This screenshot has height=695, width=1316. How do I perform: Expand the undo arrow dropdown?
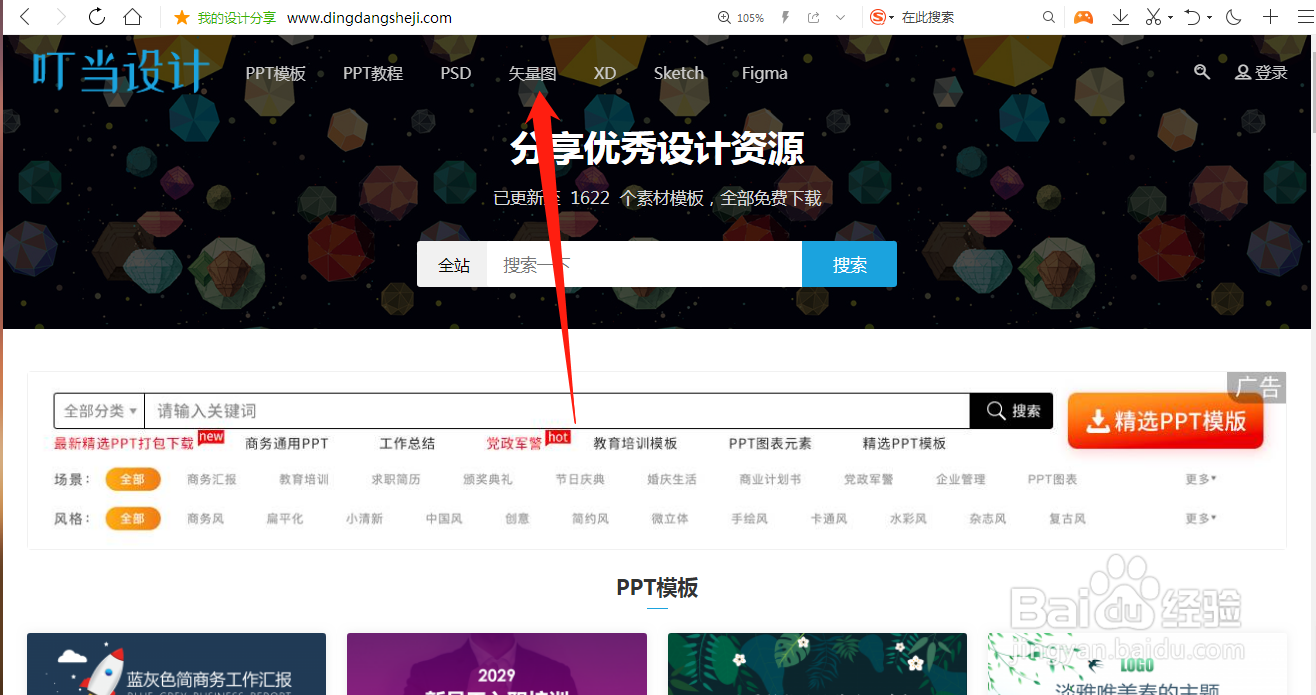coord(1210,18)
